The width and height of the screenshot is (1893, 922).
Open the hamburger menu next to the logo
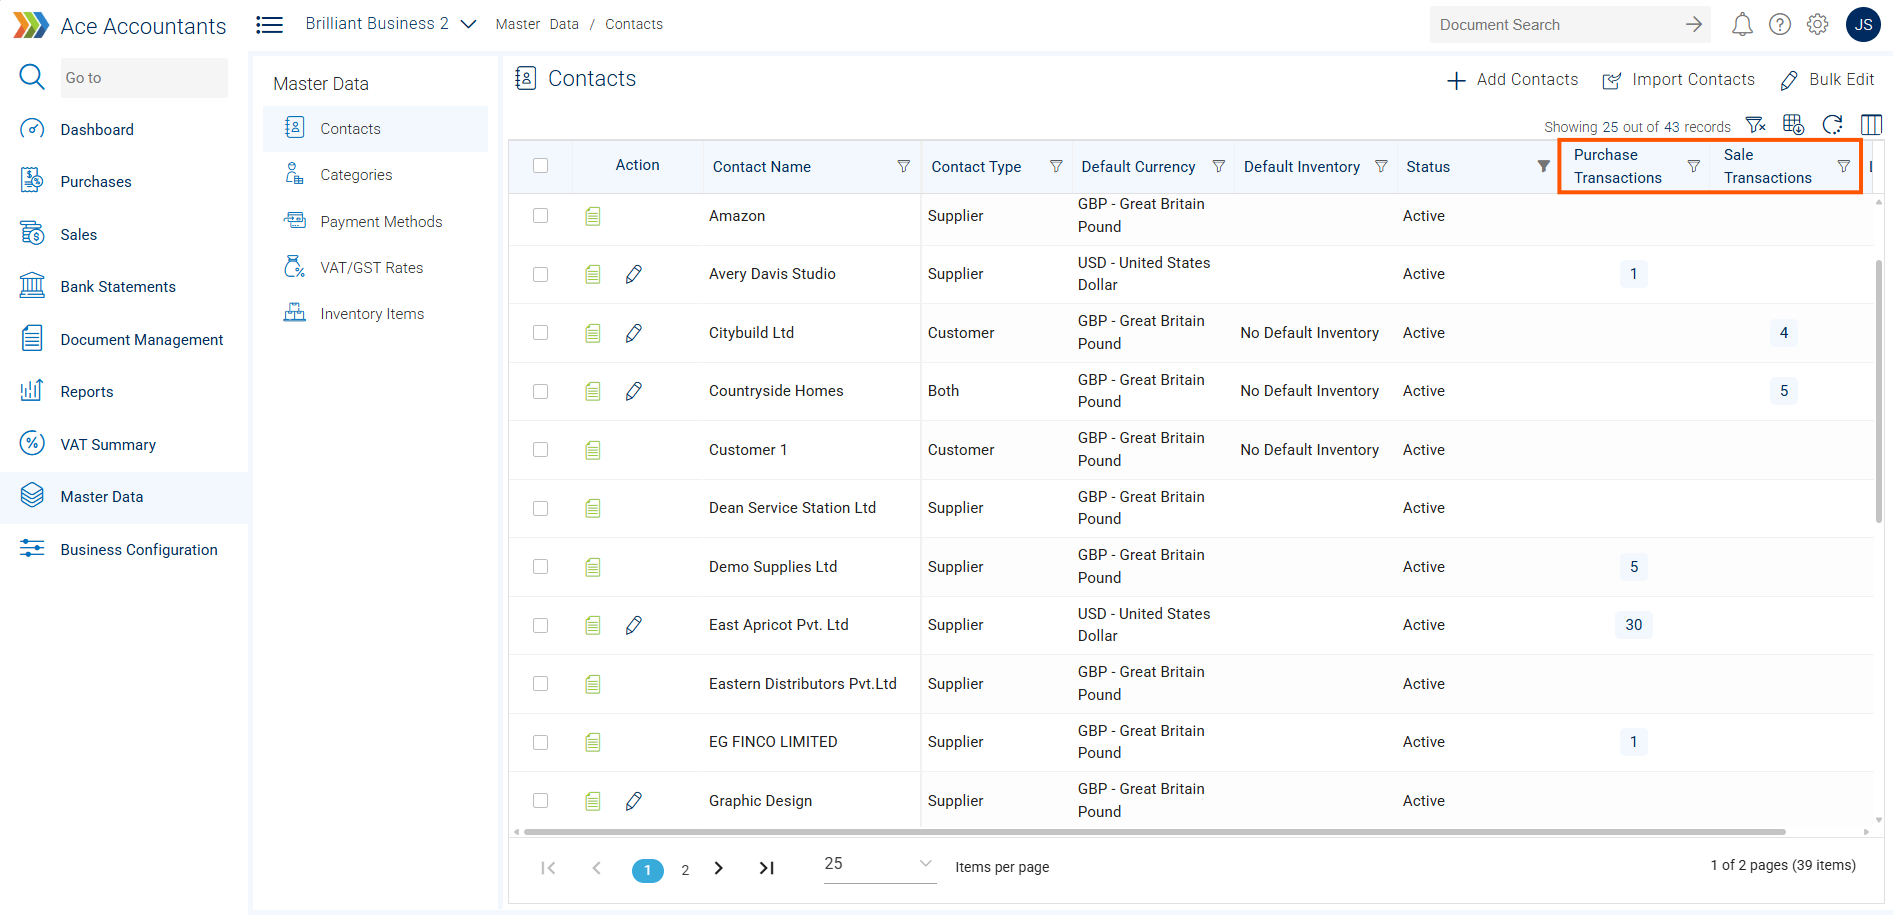[269, 25]
